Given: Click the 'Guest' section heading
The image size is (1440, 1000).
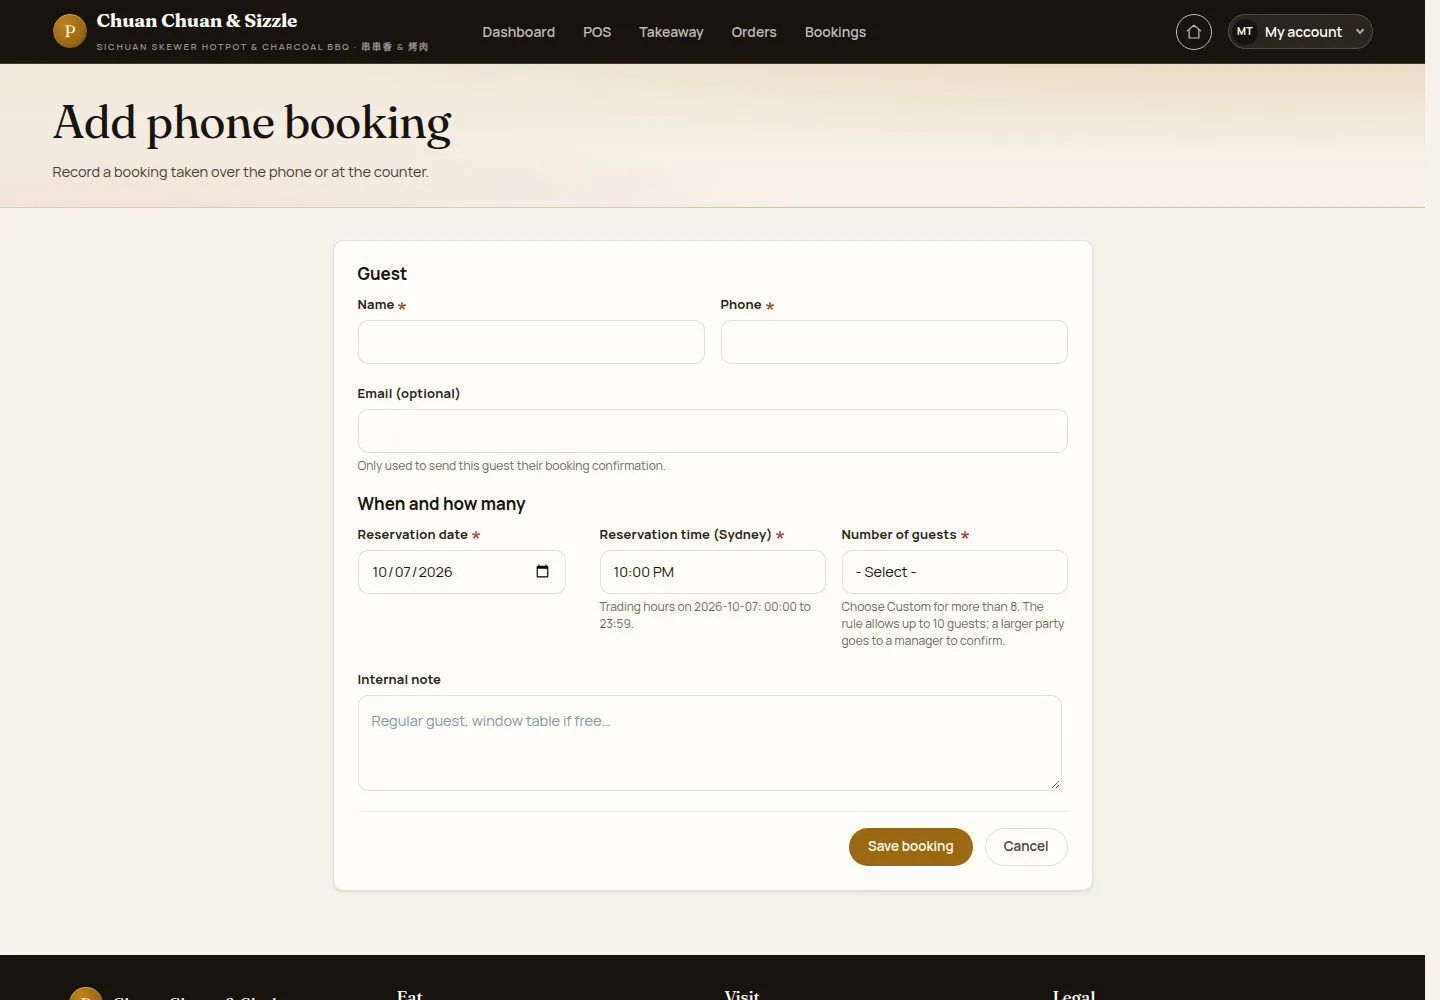Looking at the screenshot, I should (382, 274).
